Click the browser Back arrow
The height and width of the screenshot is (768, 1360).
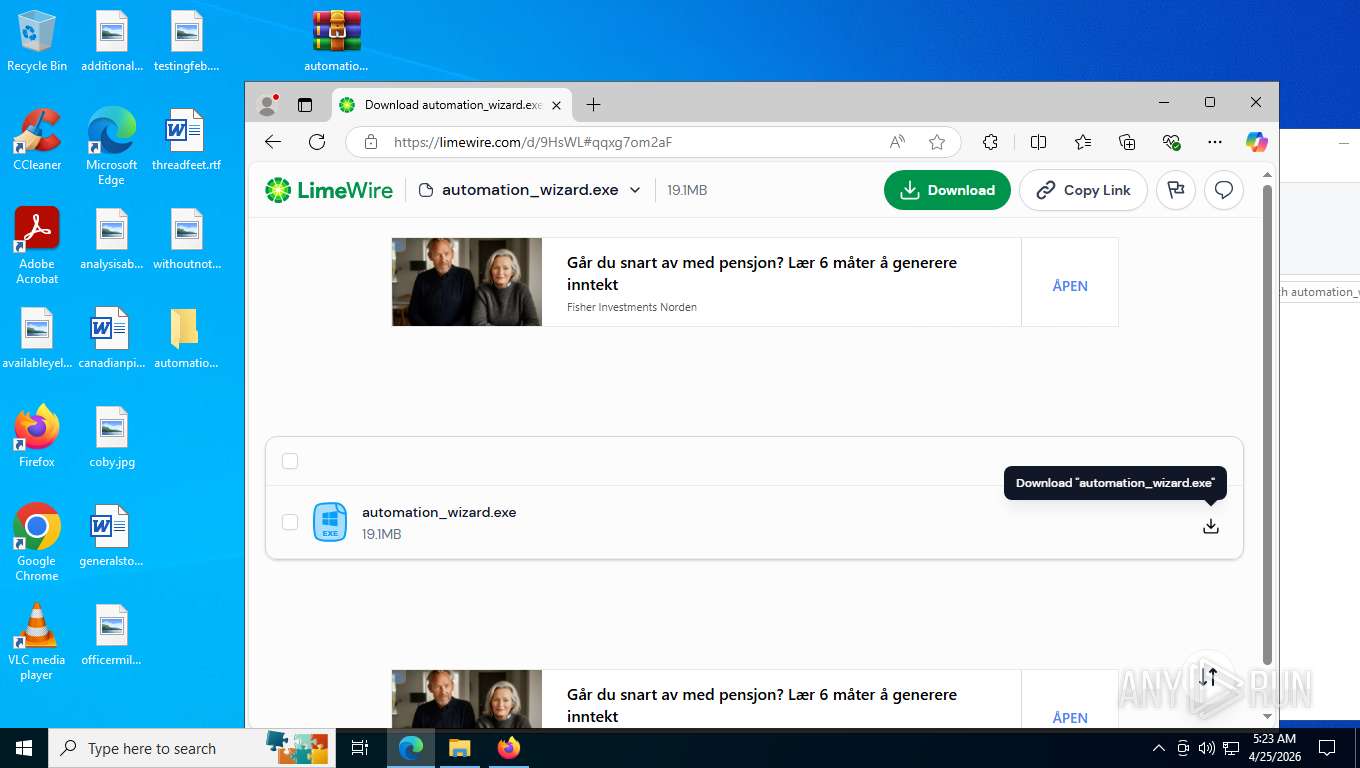tap(273, 142)
